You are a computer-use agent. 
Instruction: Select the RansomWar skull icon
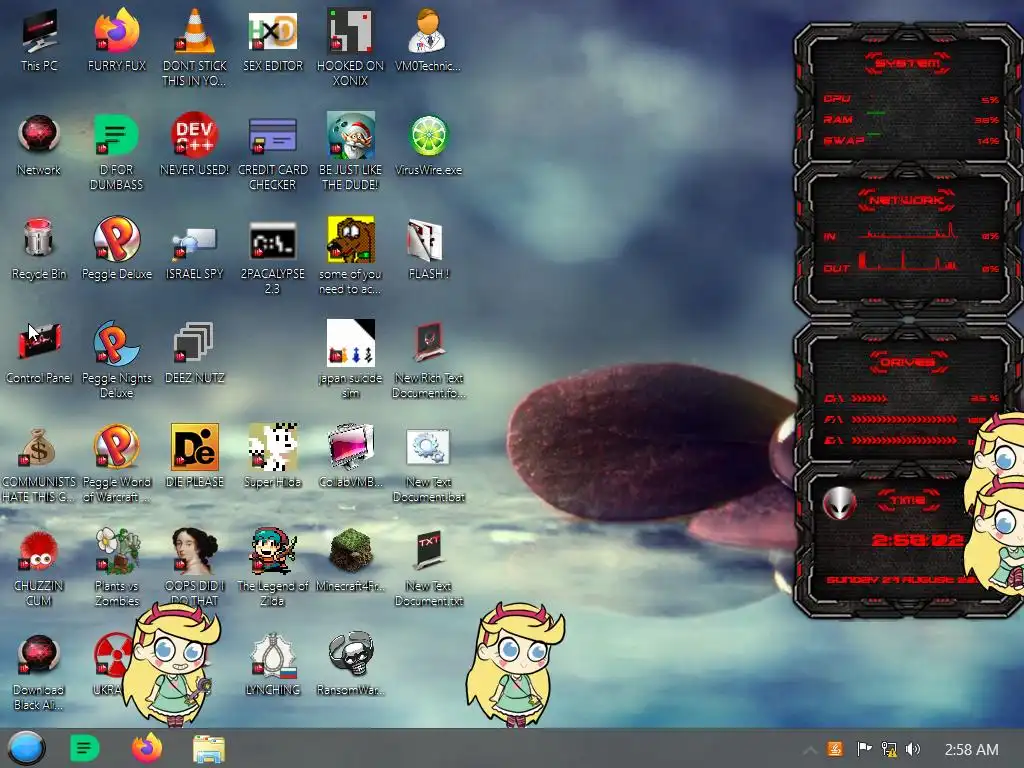coord(350,664)
